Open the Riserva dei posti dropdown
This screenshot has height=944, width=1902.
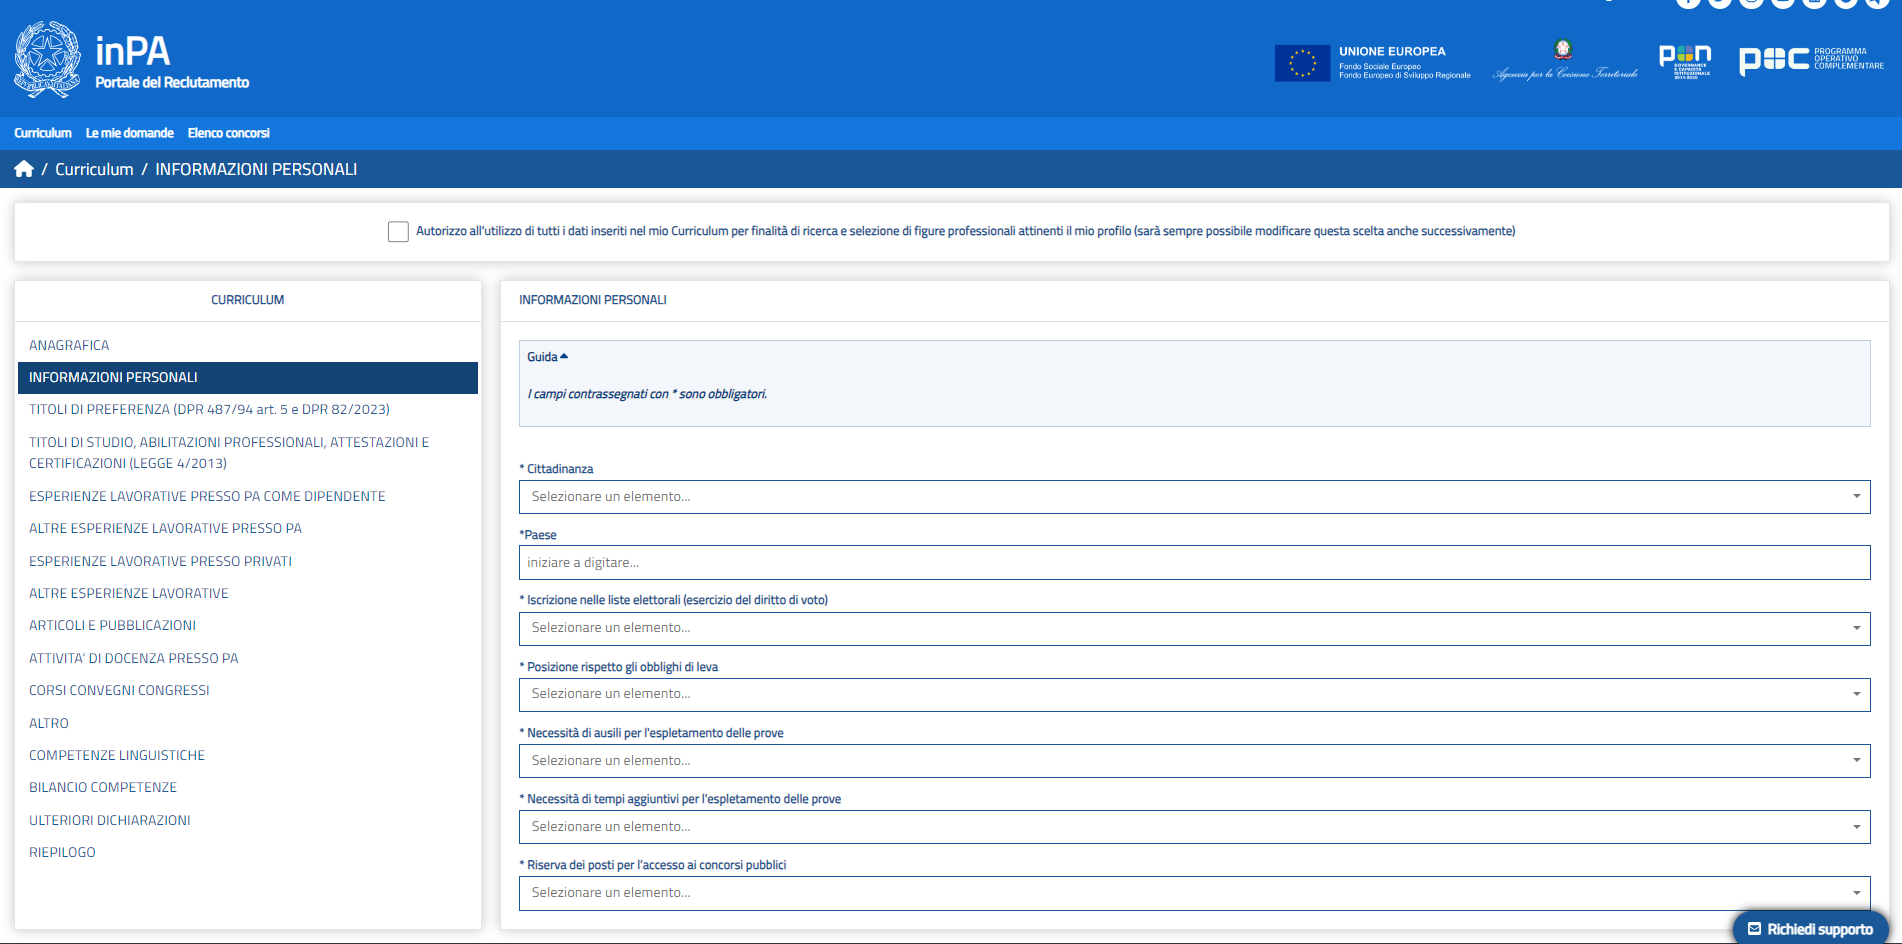(1194, 893)
